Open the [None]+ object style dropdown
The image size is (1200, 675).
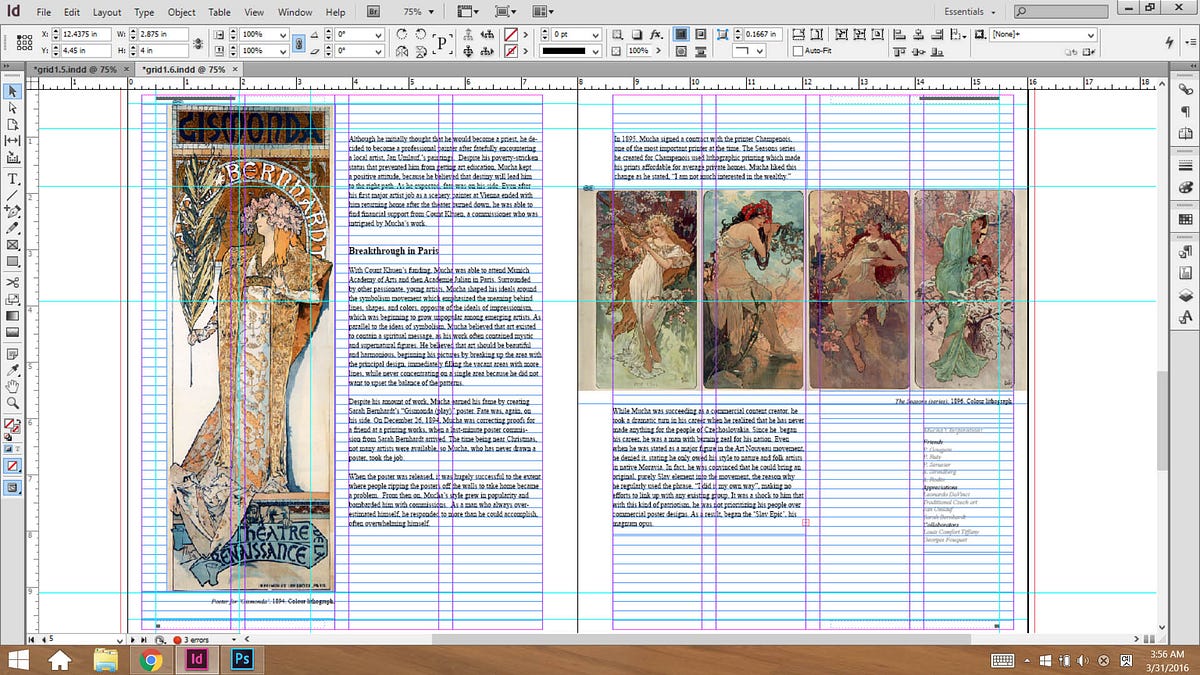coord(1040,33)
